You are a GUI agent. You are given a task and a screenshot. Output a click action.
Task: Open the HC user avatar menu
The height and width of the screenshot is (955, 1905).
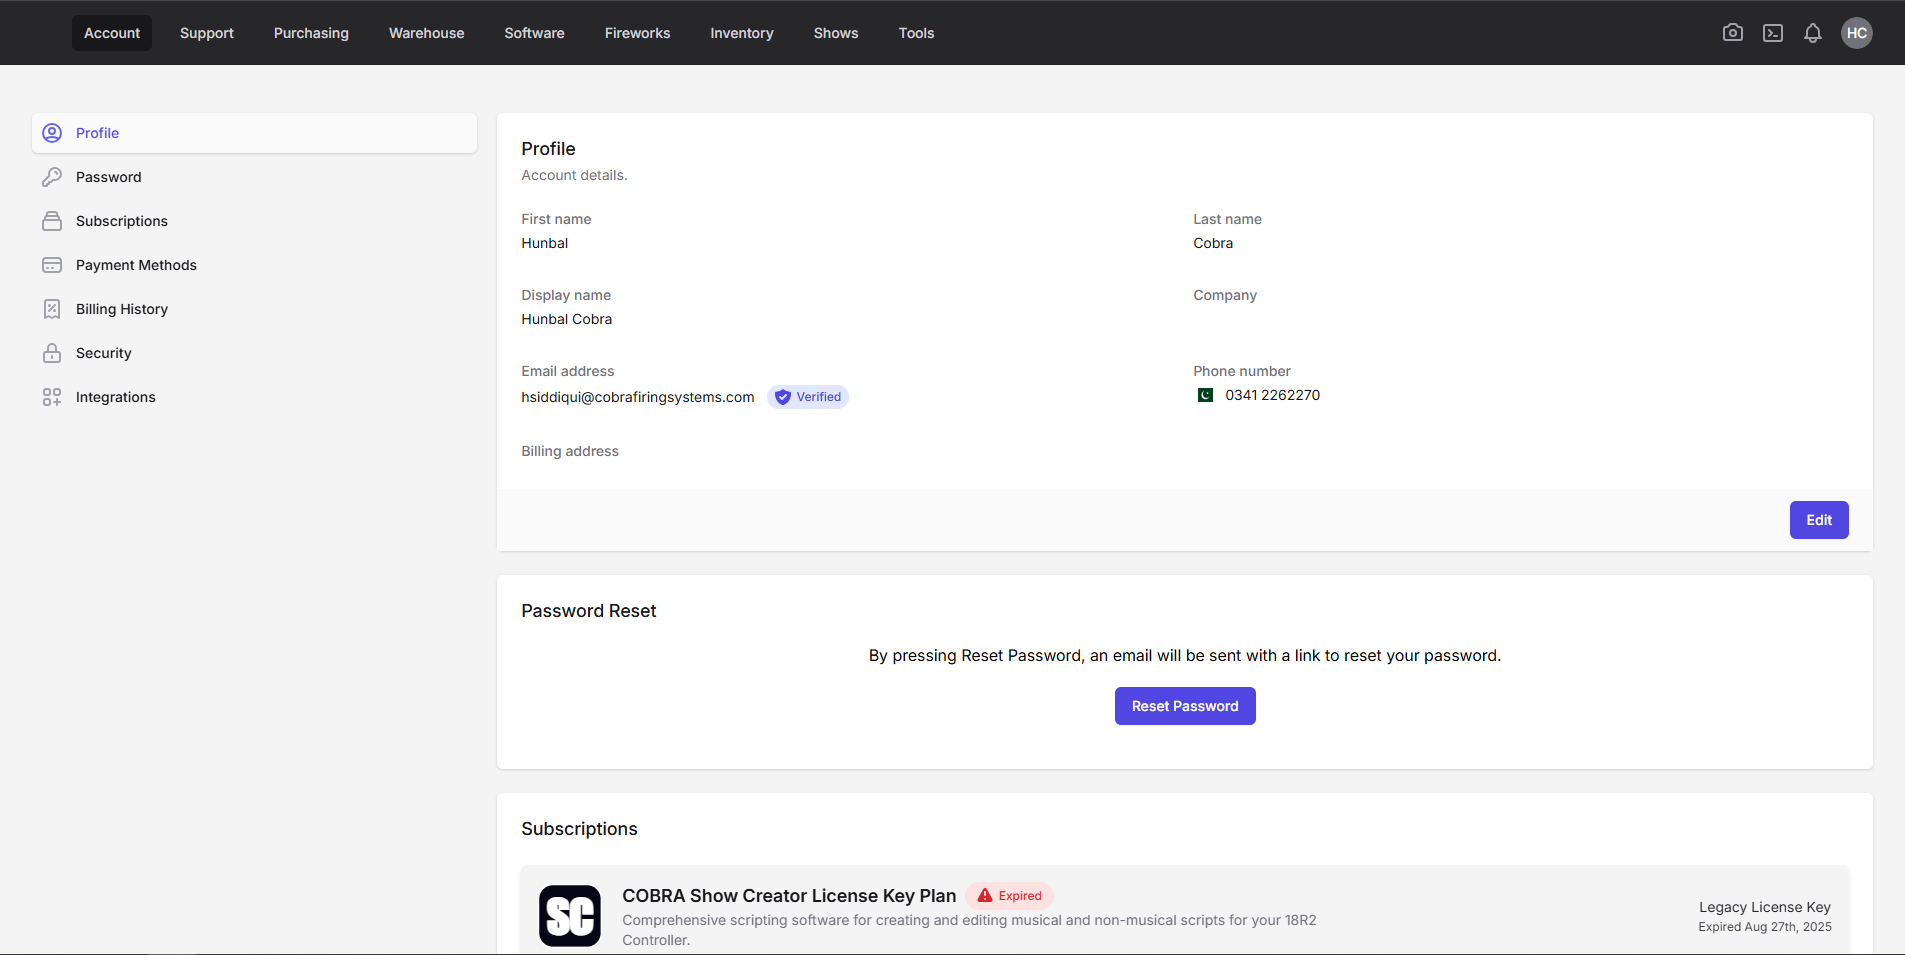pos(1857,33)
